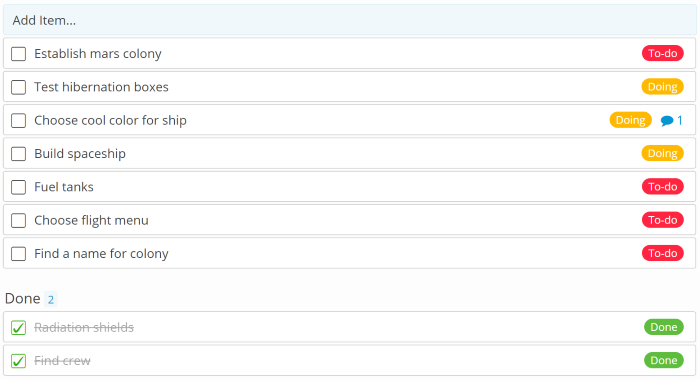Open the Find a name for colony task

pyautogui.click(x=101, y=254)
